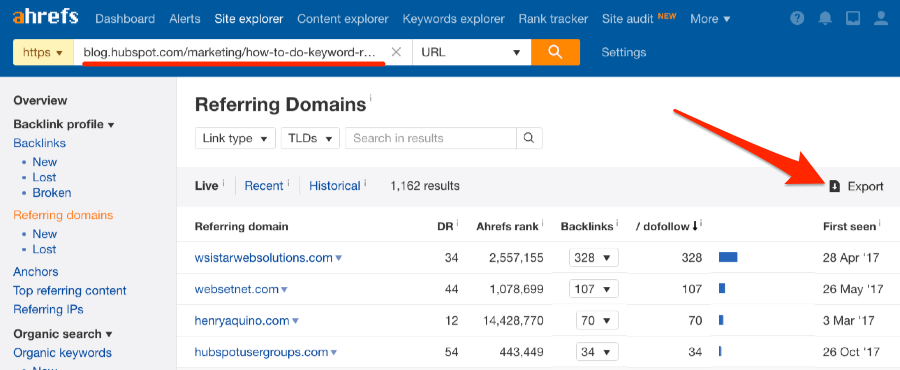
Task: Click the dofollow bar for wsistarwebsolutions.com
Action: (728, 258)
